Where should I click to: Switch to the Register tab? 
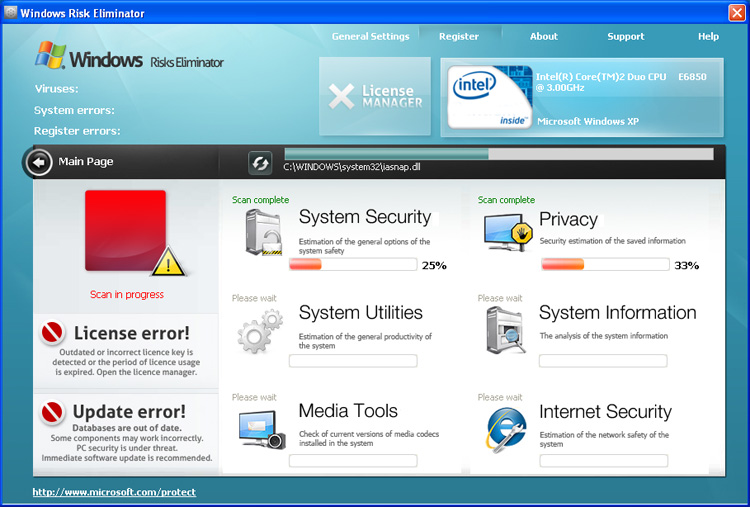[x=459, y=36]
